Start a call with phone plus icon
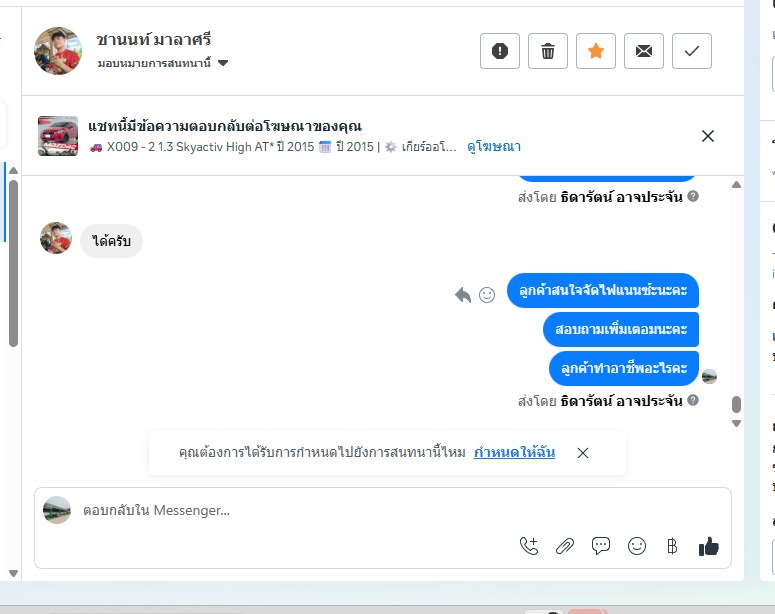This screenshot has width=775, height=614. coord(529,546)
